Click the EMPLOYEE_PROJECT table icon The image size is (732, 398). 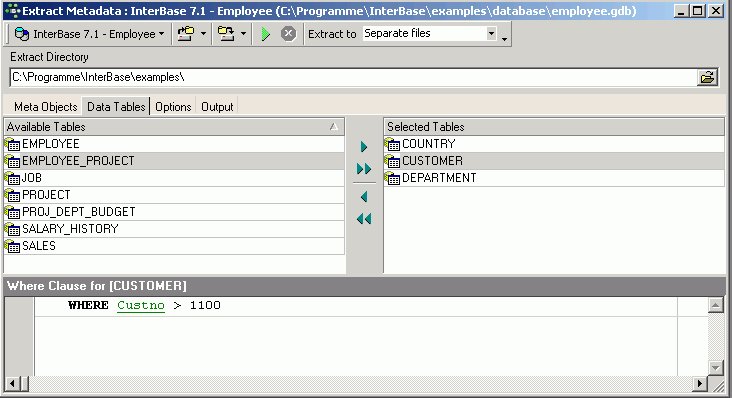[13, 161]
